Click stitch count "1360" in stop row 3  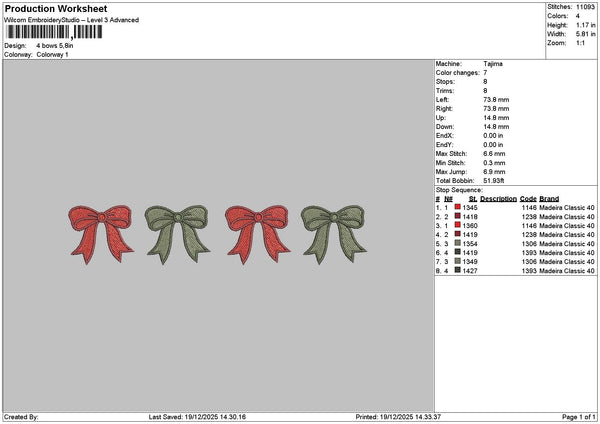point(470,226)
